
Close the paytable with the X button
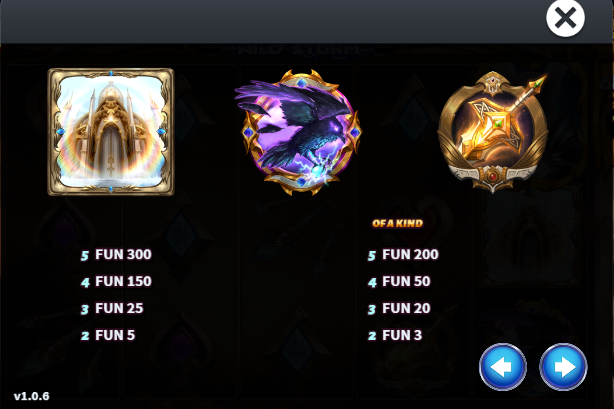click(x=565, y=18)
